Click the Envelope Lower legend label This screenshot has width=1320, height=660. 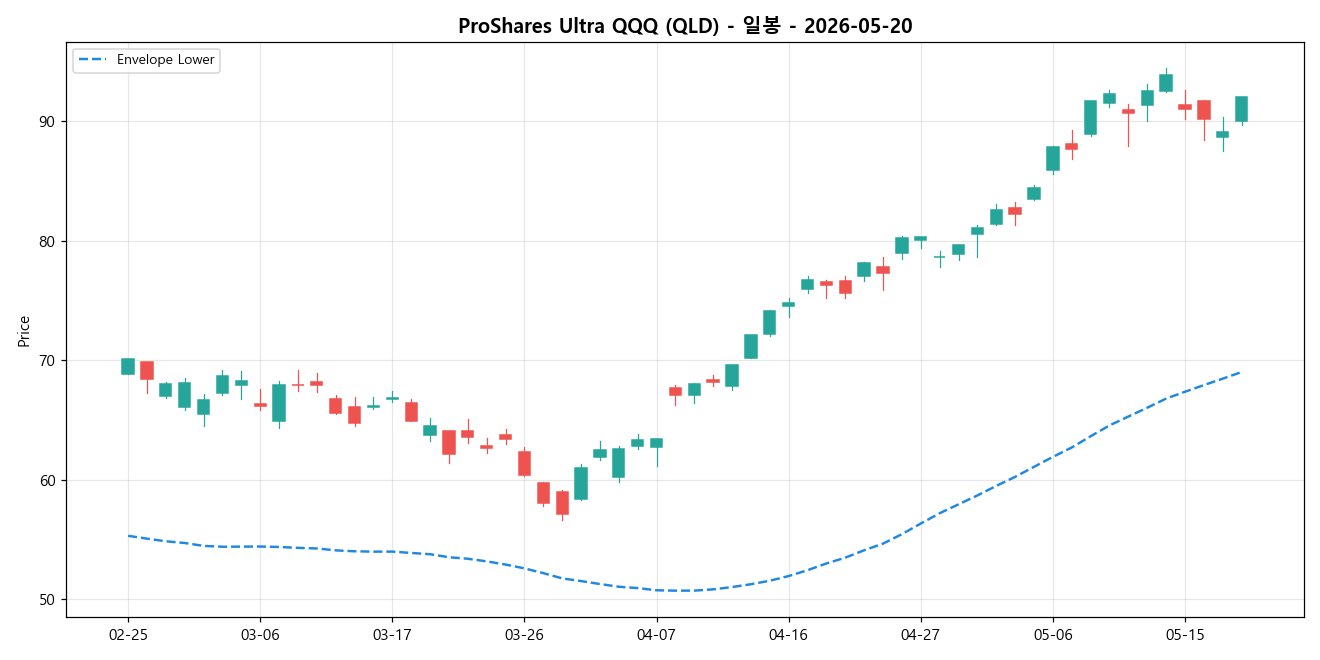pyautogui.click(x=166, y=60)
